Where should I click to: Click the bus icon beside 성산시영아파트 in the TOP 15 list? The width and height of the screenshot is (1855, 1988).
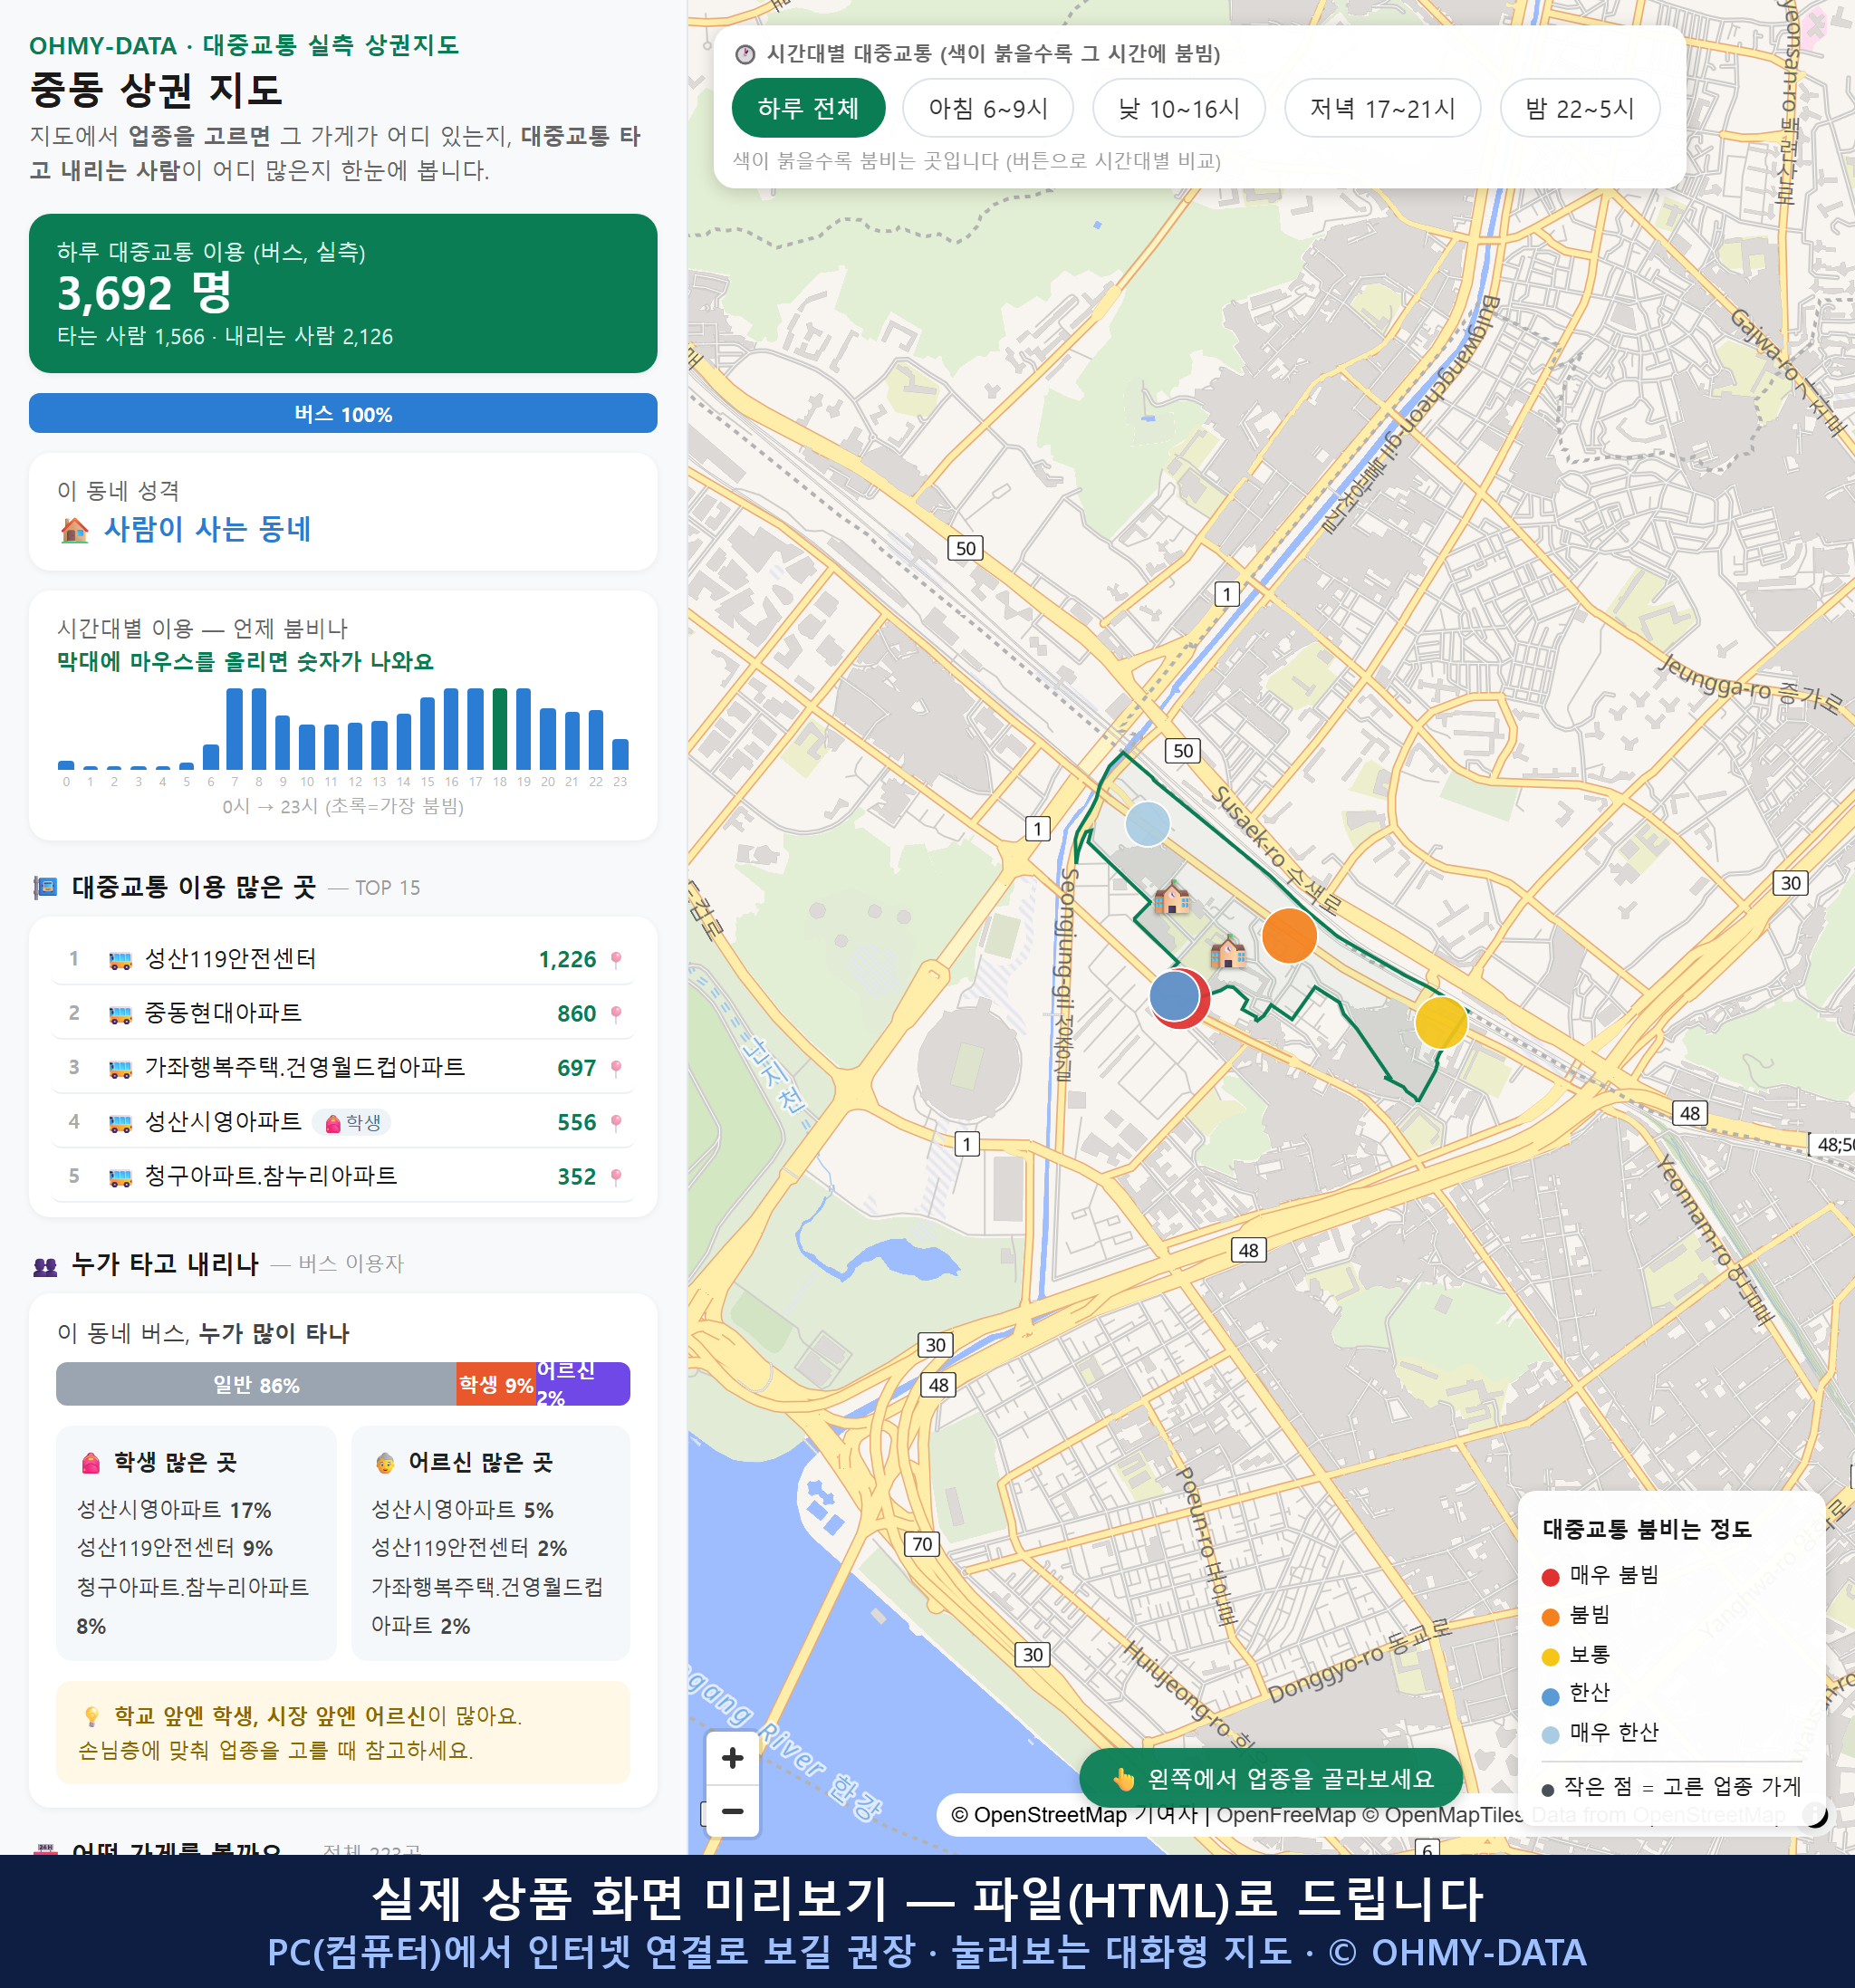(120, 1123)
